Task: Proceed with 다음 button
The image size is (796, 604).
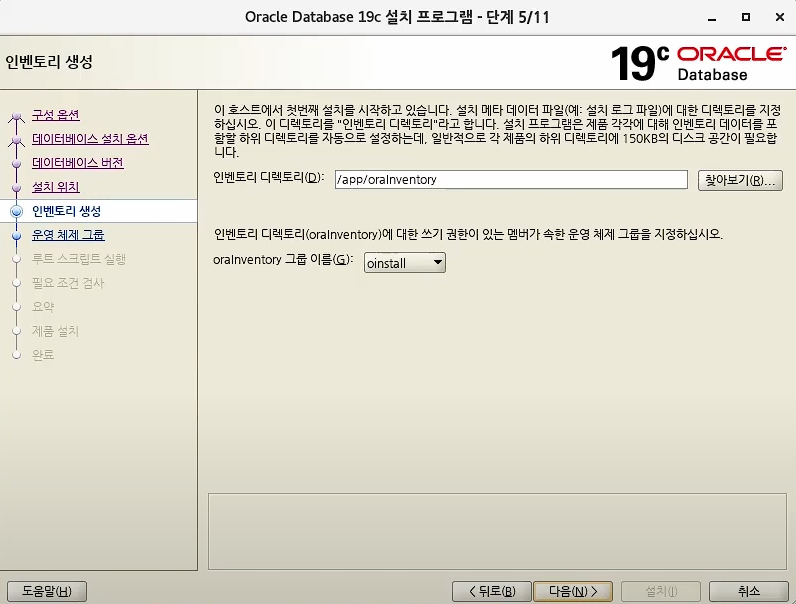Action: 573,591
